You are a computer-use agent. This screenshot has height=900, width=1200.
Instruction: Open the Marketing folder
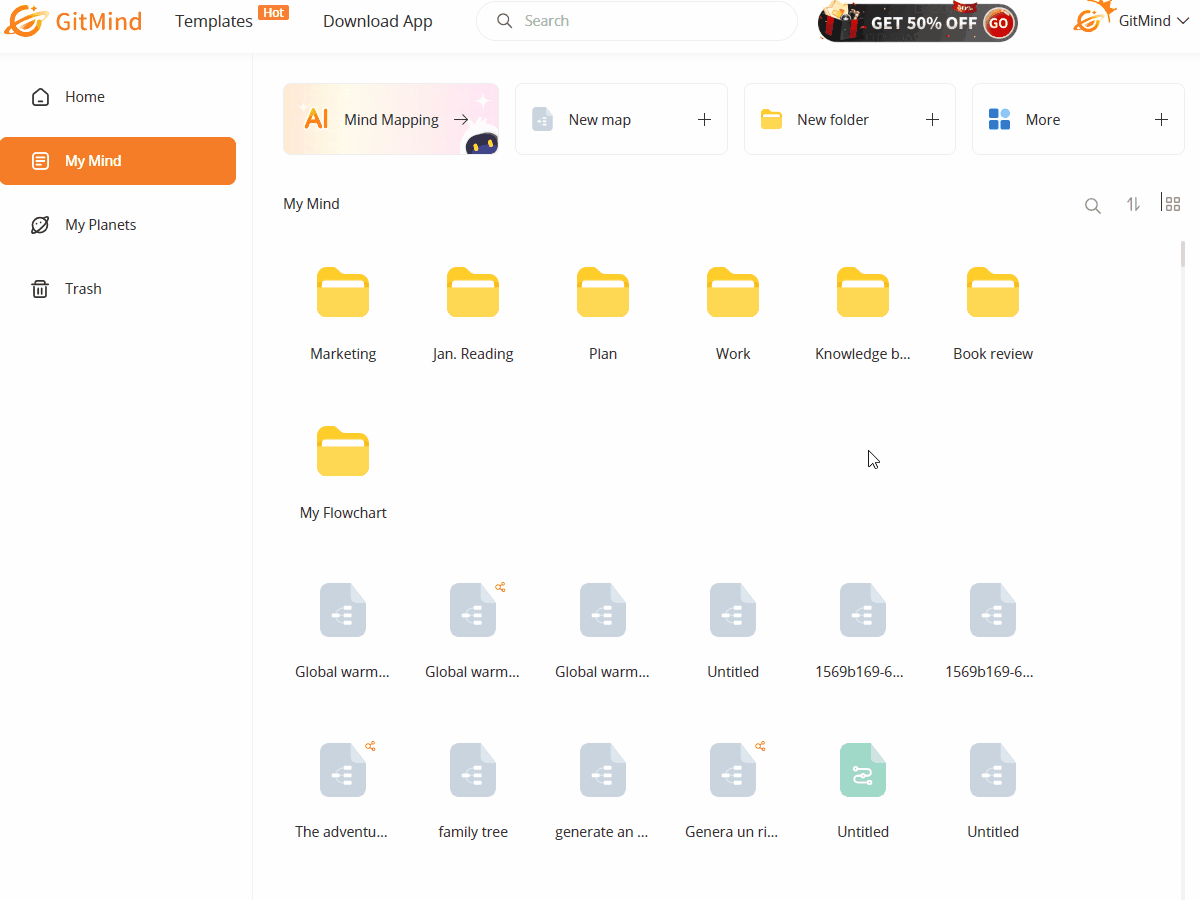[x=343, y=292]
